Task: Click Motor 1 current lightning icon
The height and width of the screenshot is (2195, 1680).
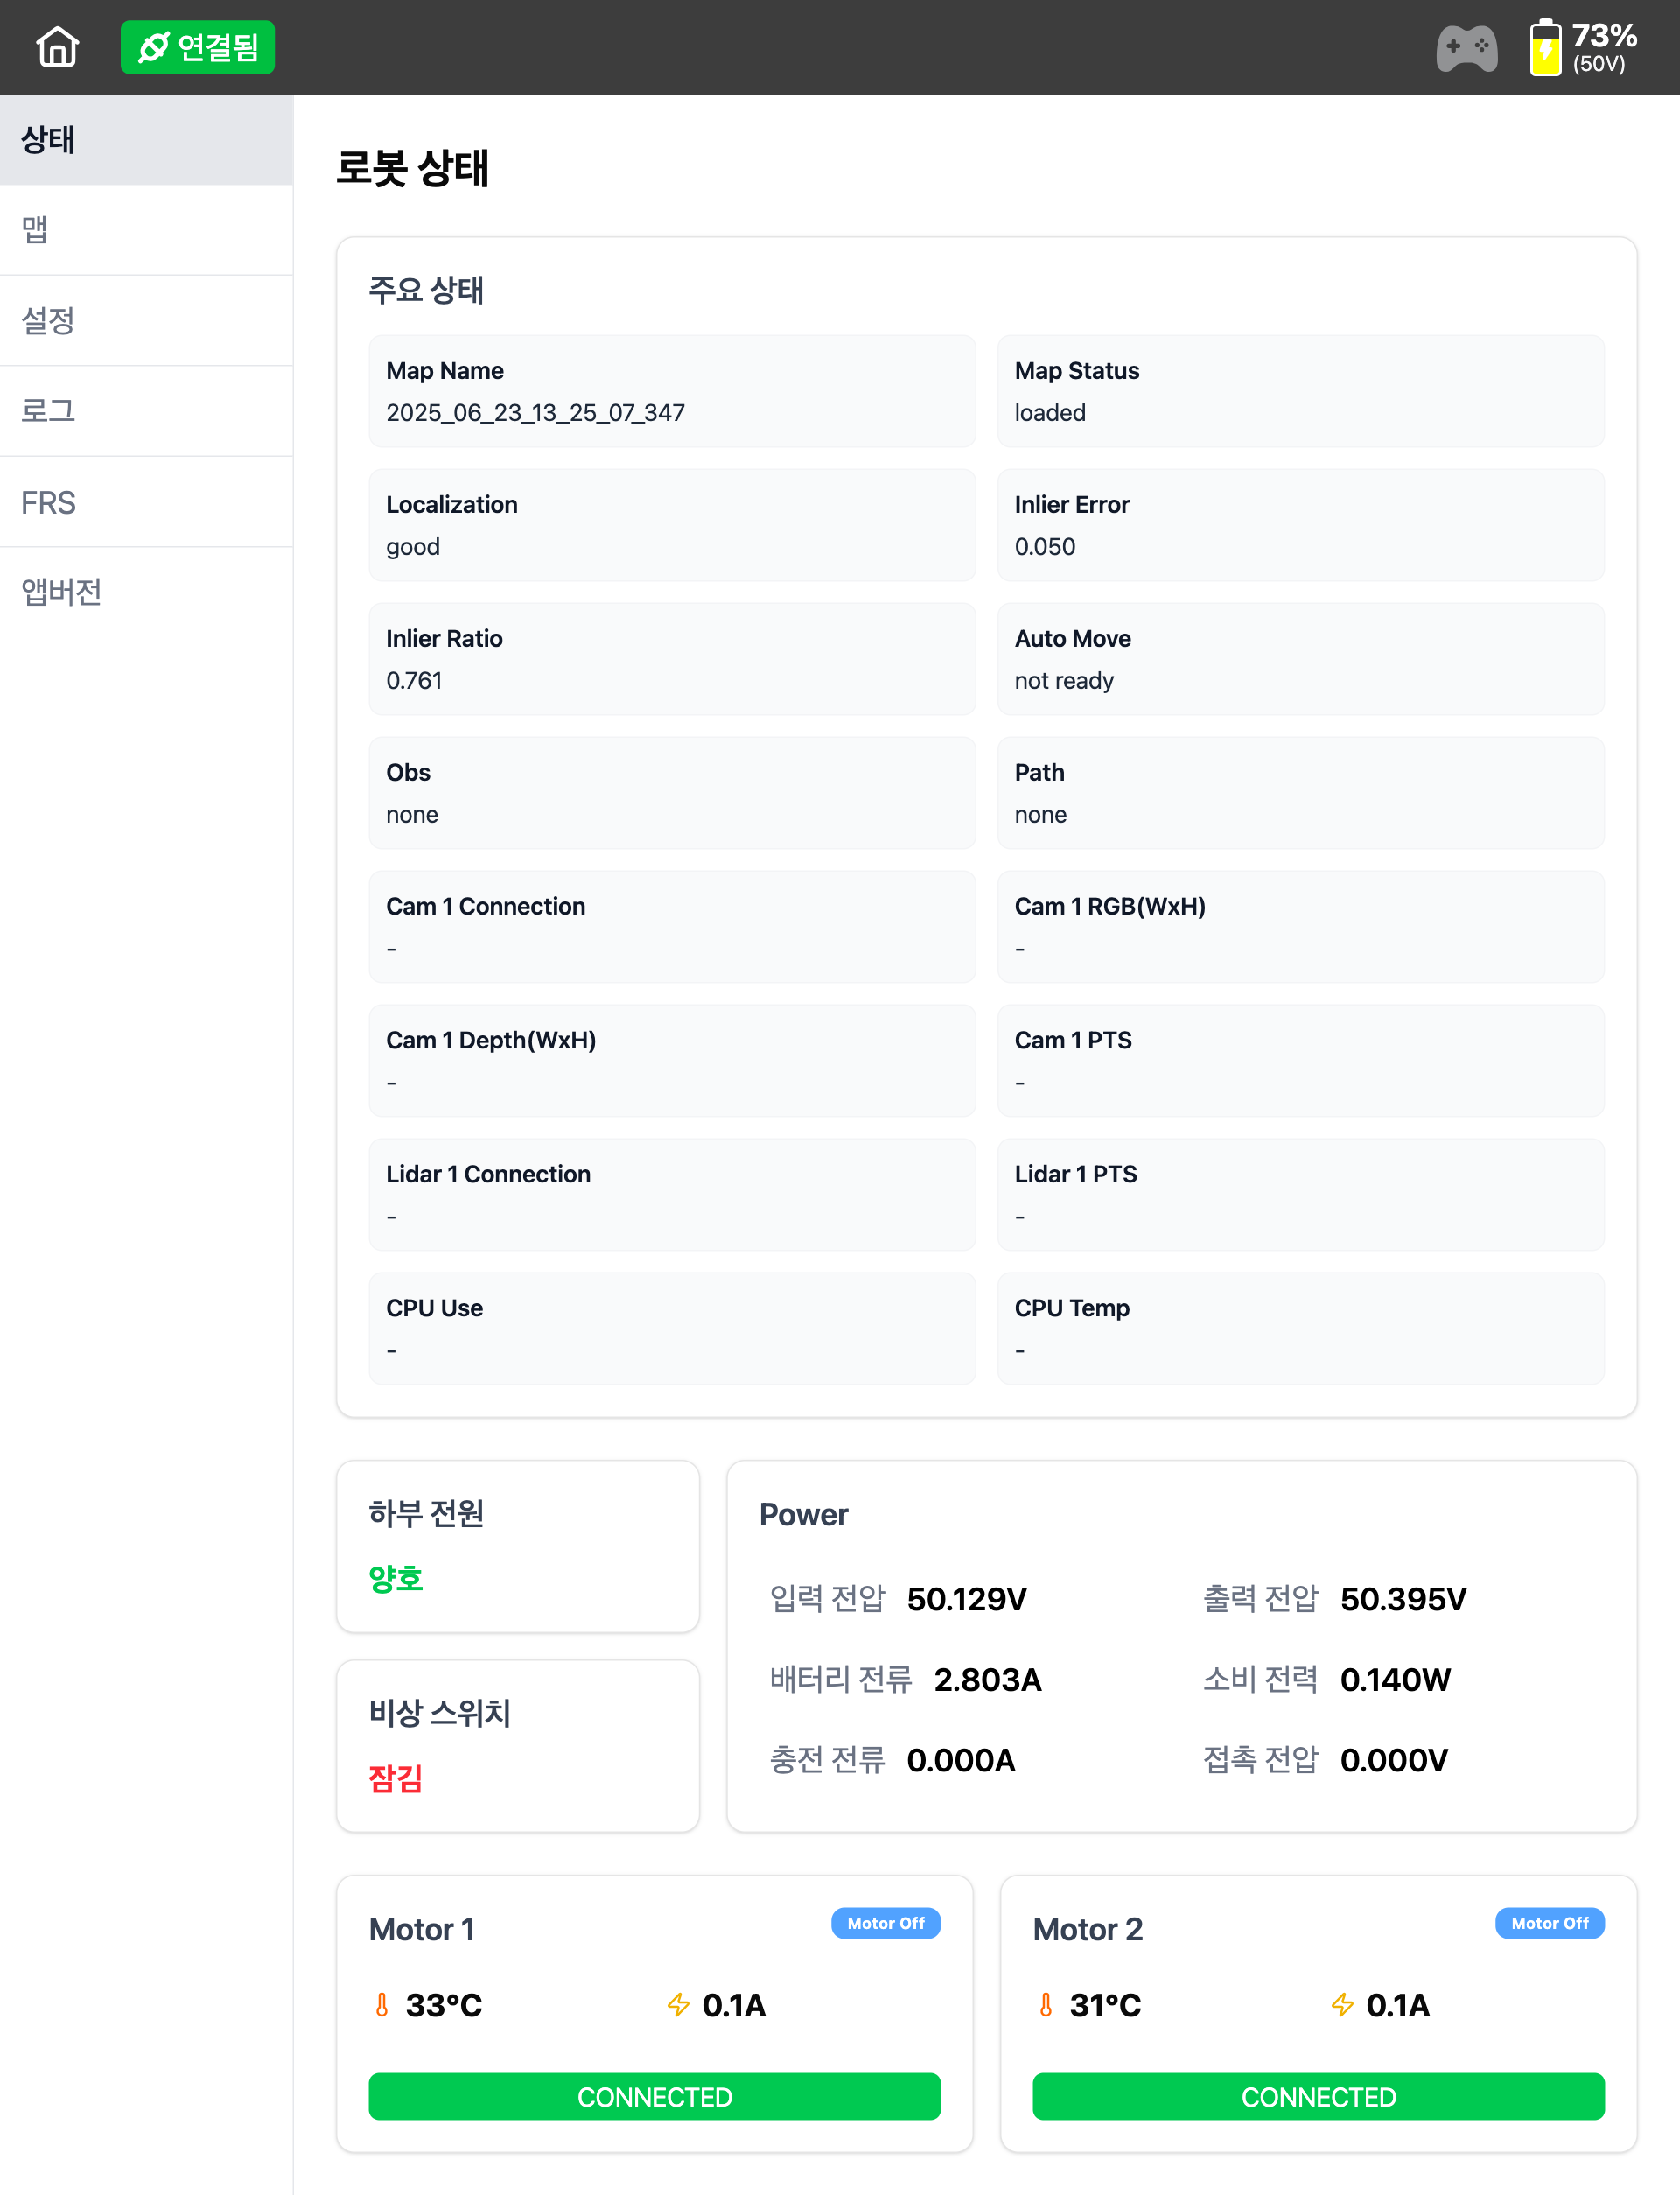Action: click(x=678, y=2005)
